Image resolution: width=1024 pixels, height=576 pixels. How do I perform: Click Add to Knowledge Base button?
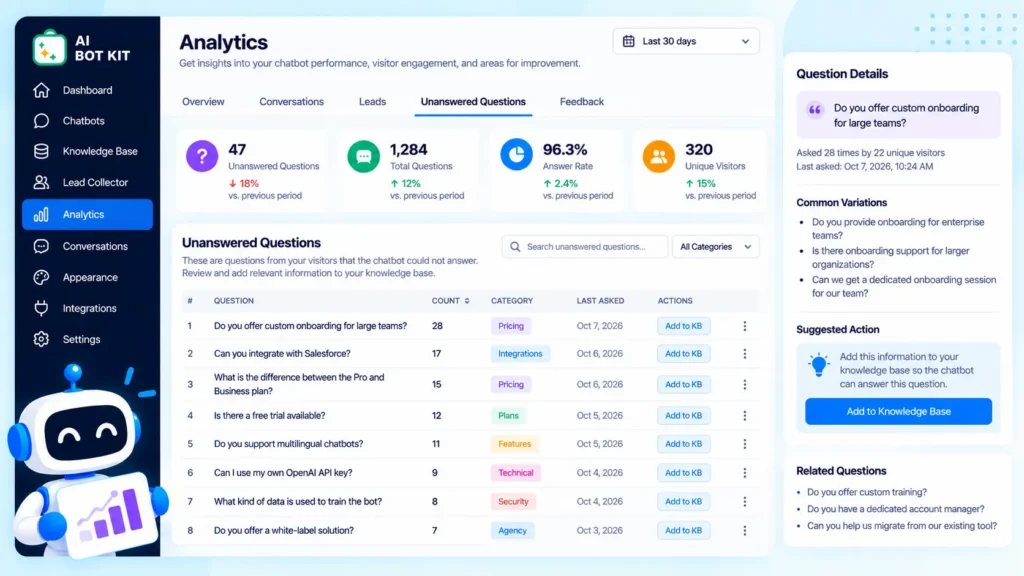pyautogui.click(x=898, y=411)
